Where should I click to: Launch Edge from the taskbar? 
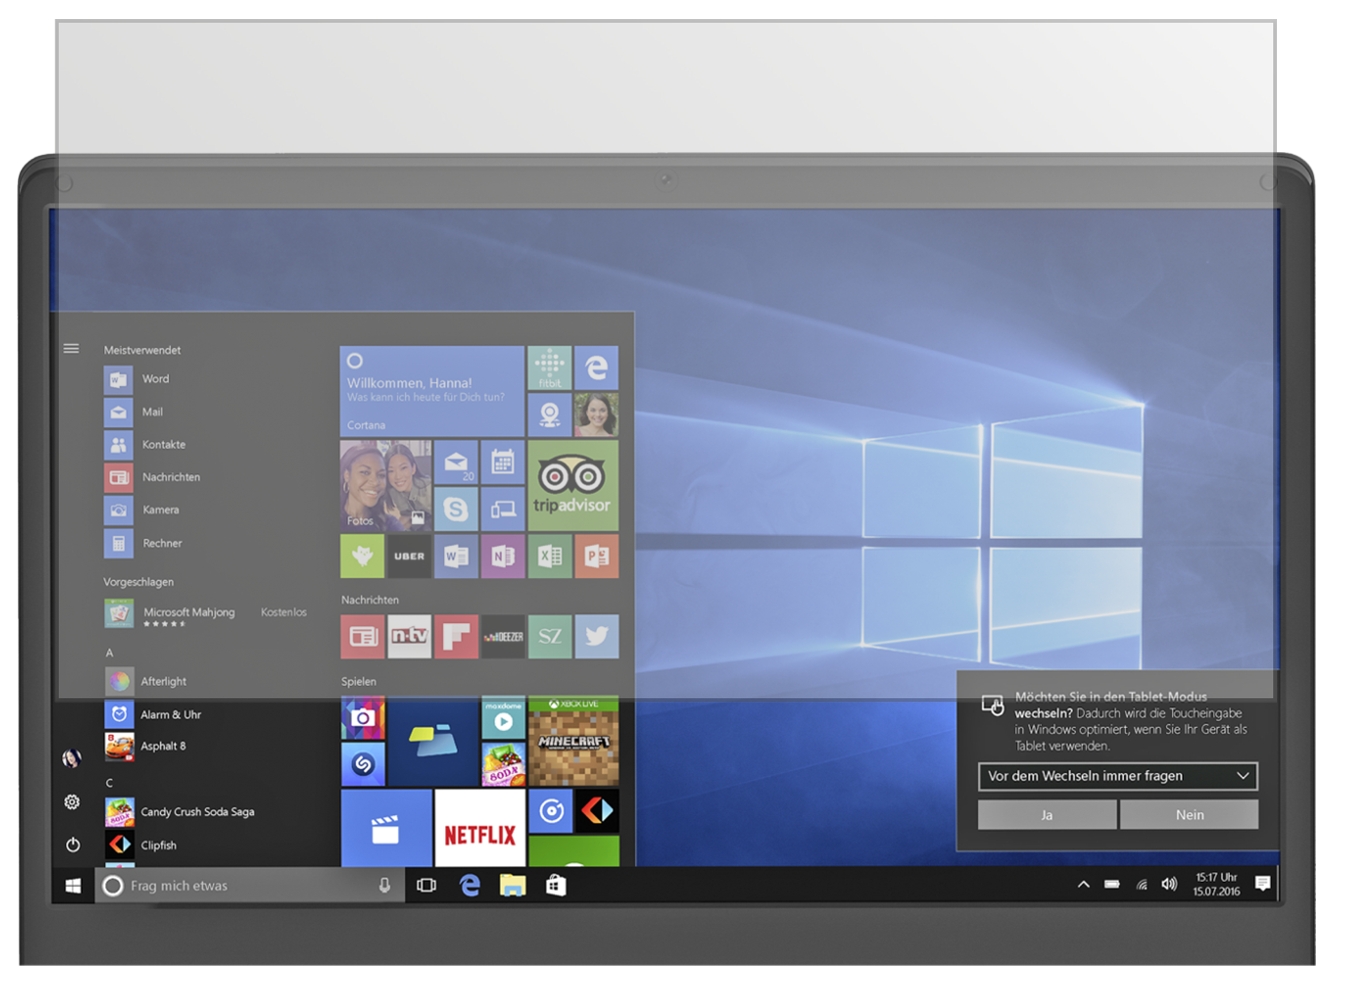click(x=470, y=885)
